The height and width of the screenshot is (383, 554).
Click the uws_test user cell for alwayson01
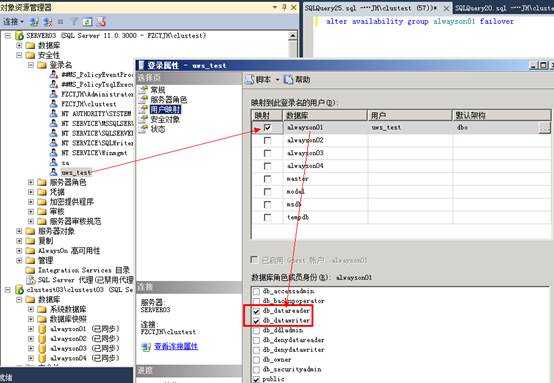click(x=409, y=128)
